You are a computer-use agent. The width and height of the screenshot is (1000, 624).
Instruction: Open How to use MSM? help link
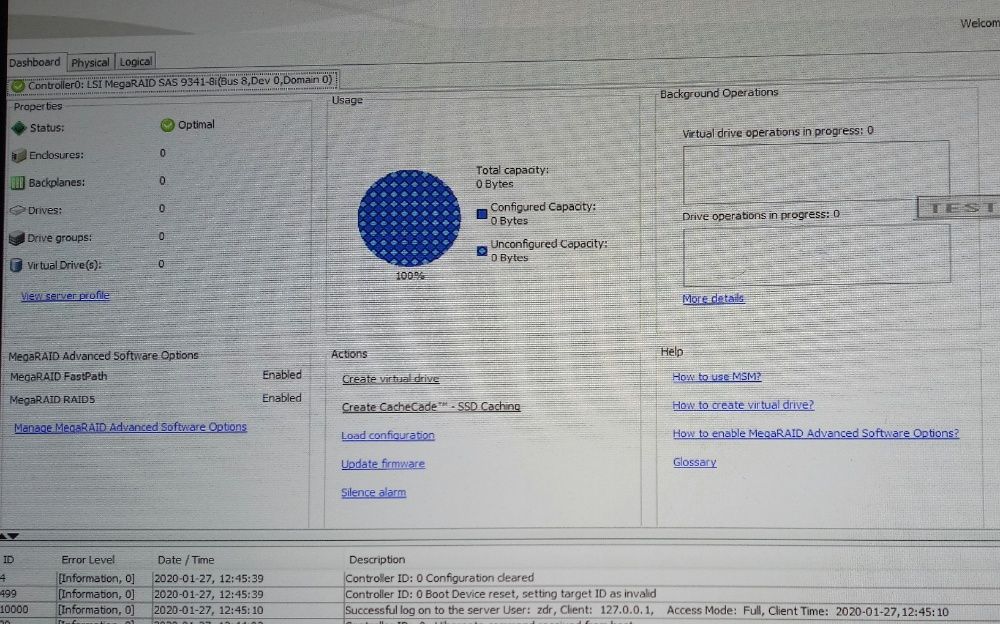click(x=717, y=376)
